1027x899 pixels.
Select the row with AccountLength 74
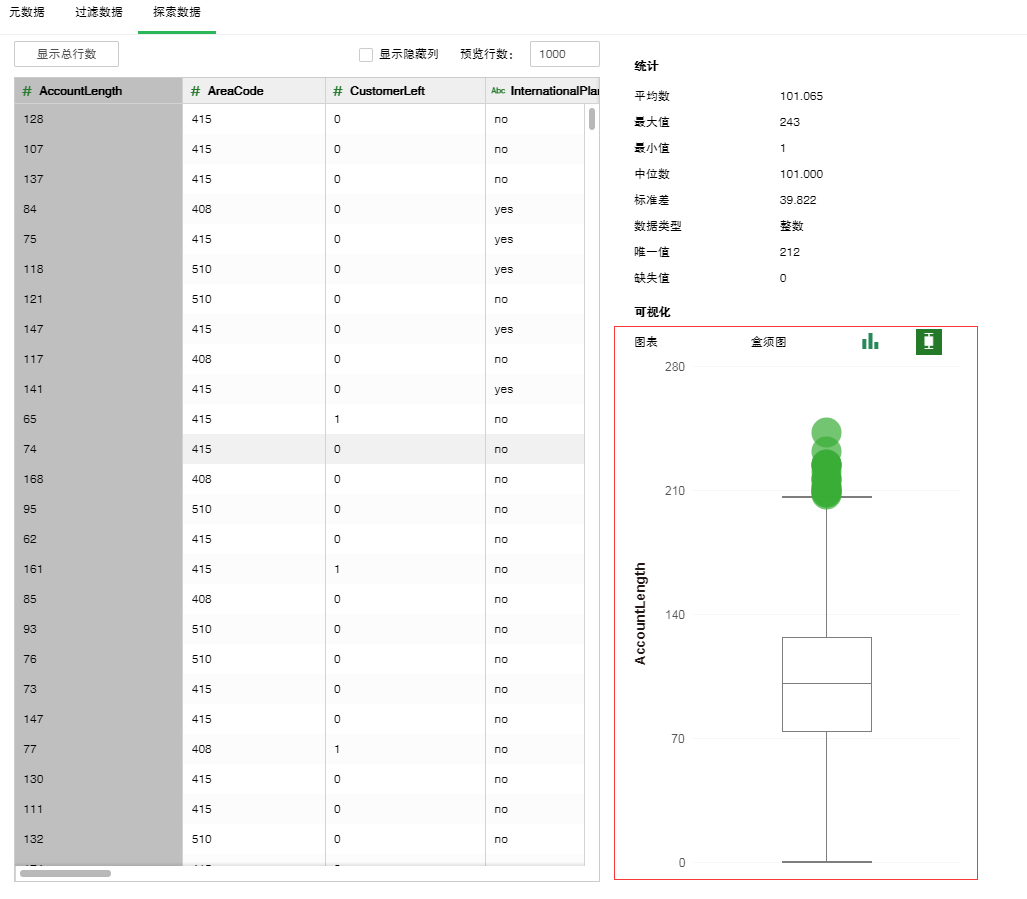click(300, 449)
